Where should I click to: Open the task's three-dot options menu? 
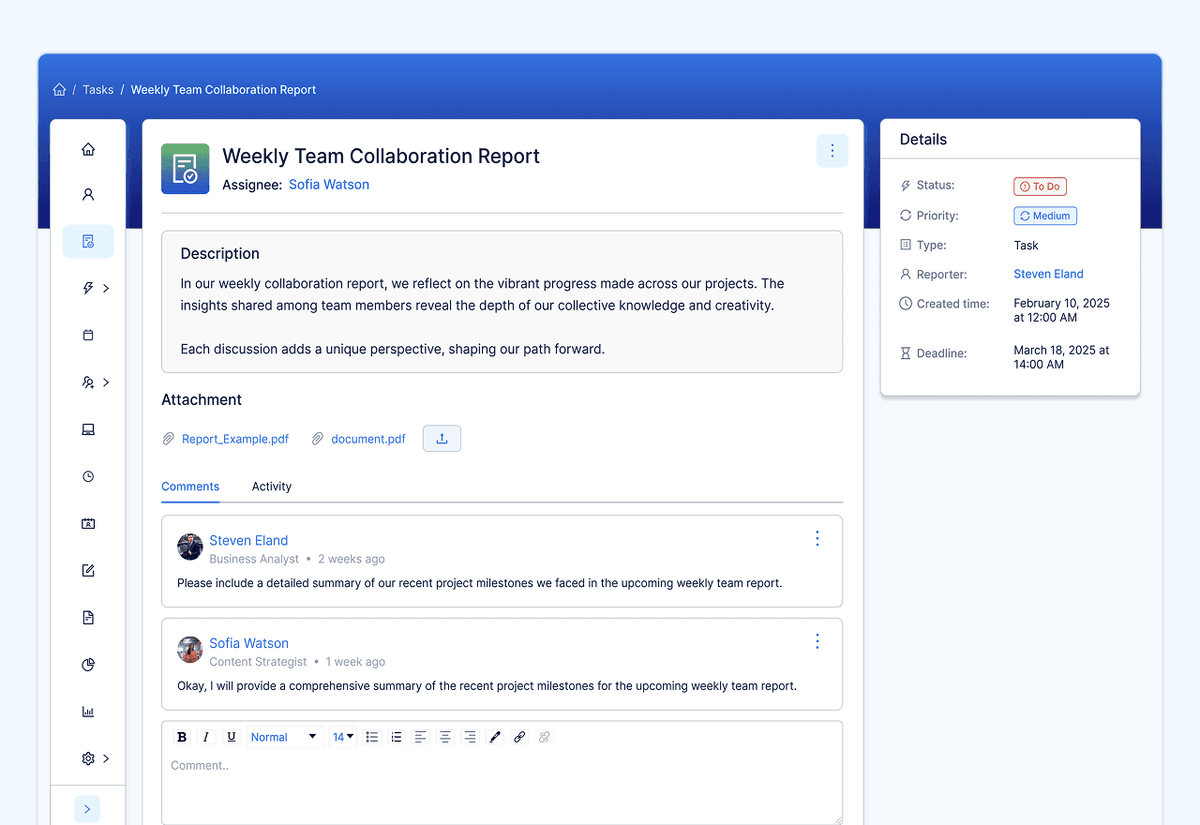832,151
